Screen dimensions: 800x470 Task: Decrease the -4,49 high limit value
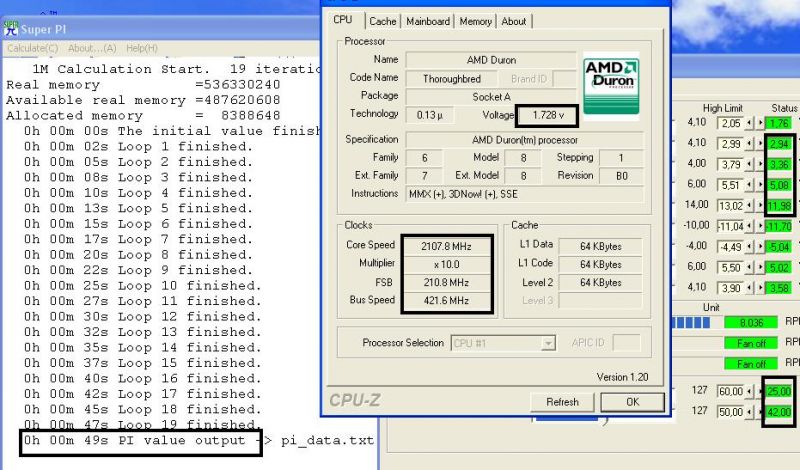click(748, 246)
